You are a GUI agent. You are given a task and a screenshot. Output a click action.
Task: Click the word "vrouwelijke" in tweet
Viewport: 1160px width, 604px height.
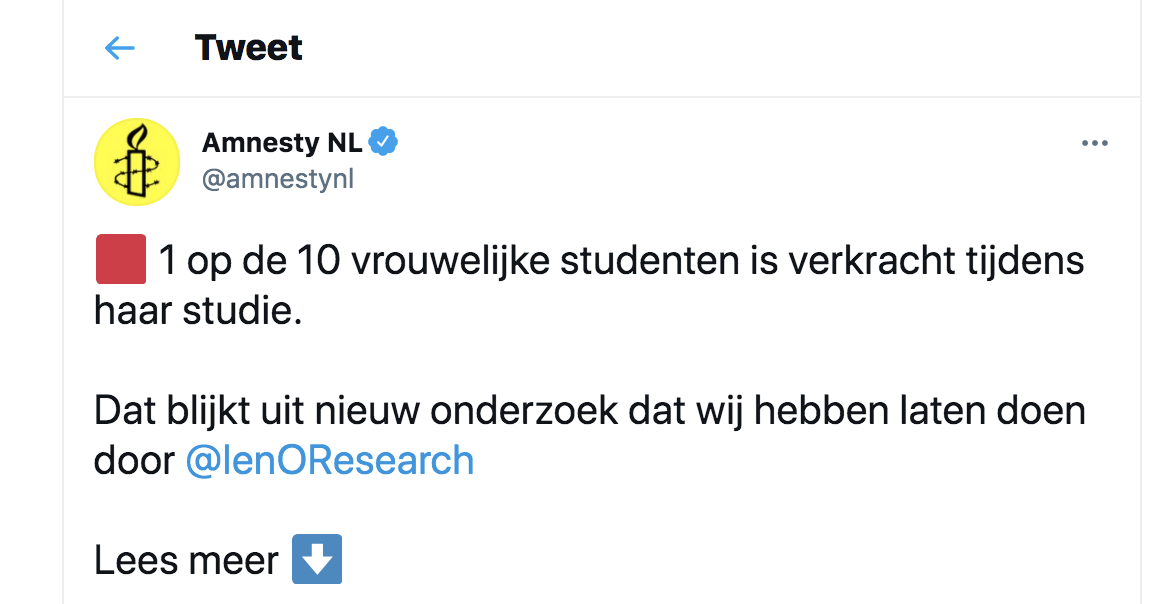451,262
